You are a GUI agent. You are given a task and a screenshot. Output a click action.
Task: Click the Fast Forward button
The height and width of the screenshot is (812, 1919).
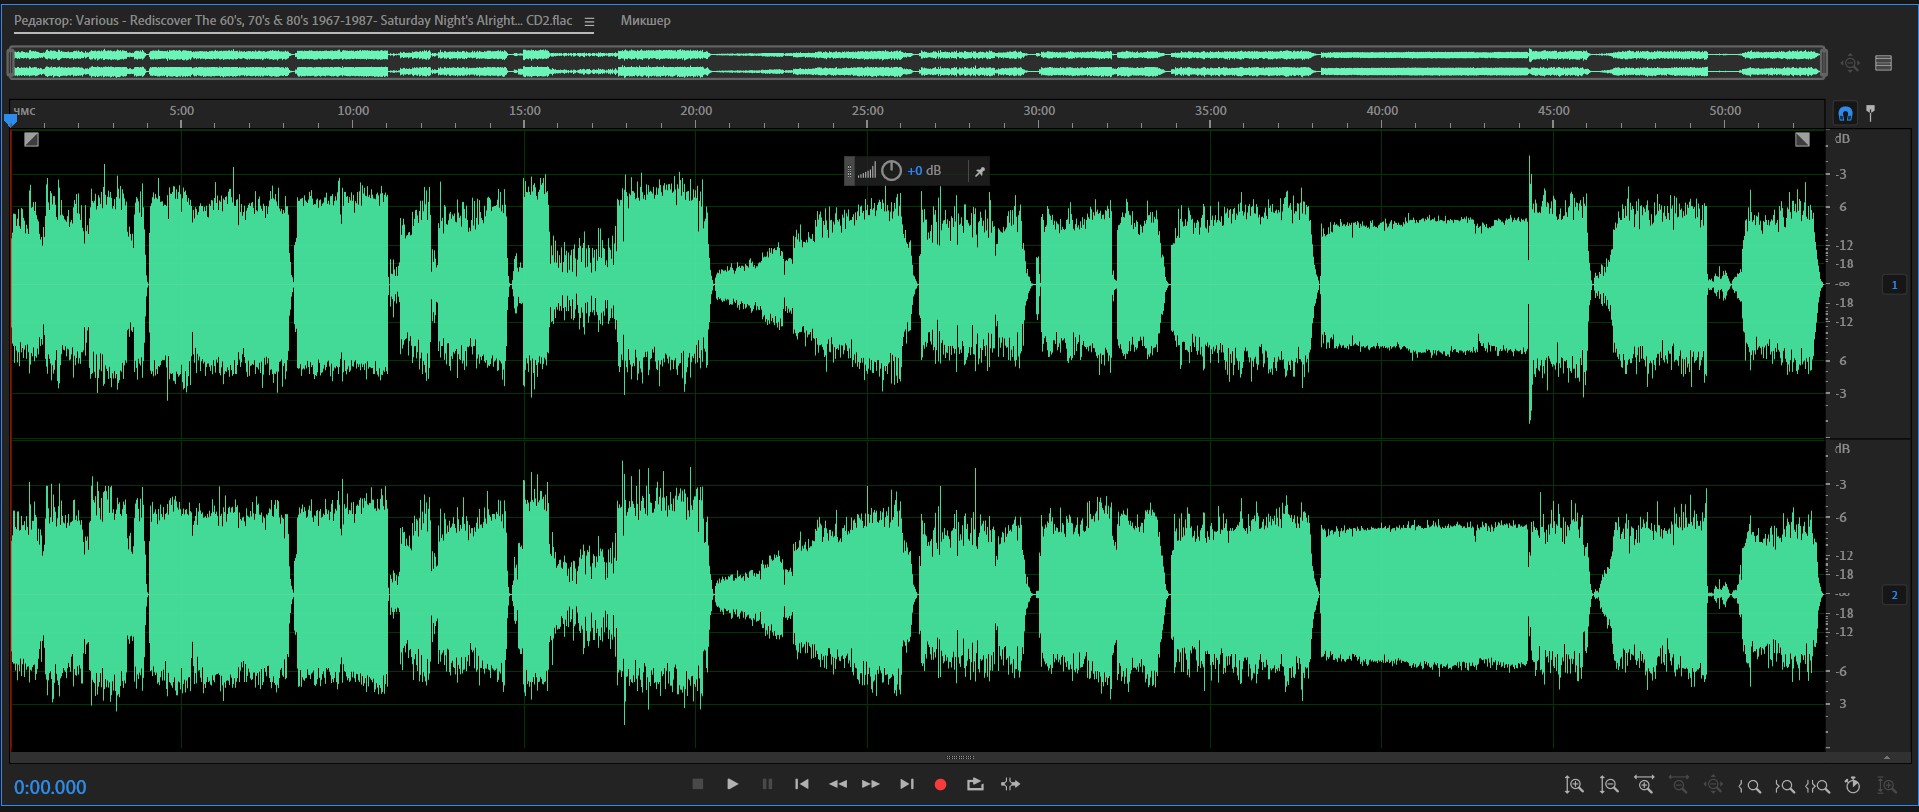coord(871,785)
